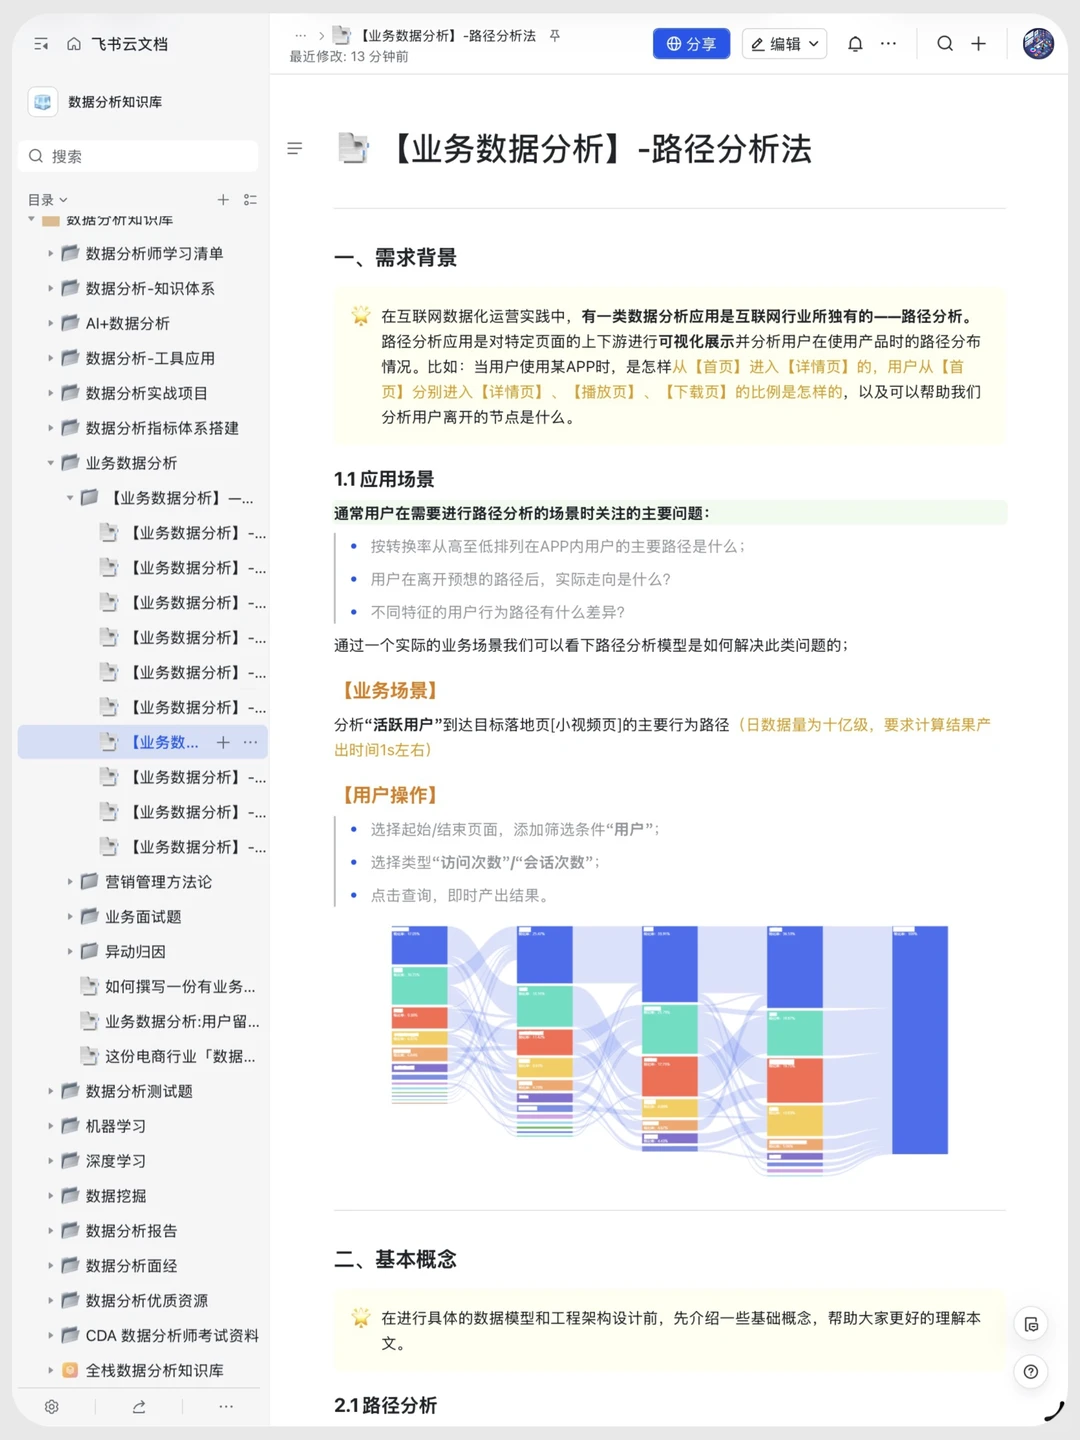
Task: Open sidebar bottom more options
Action: coord(226,1407)
